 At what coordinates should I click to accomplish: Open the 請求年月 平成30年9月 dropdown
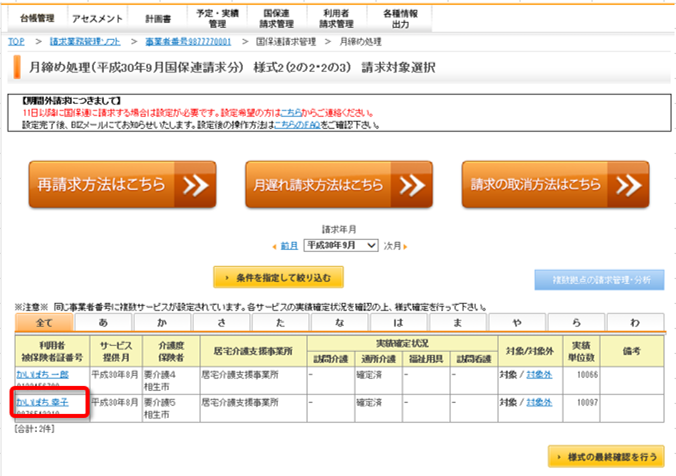(x=341, y=245)
